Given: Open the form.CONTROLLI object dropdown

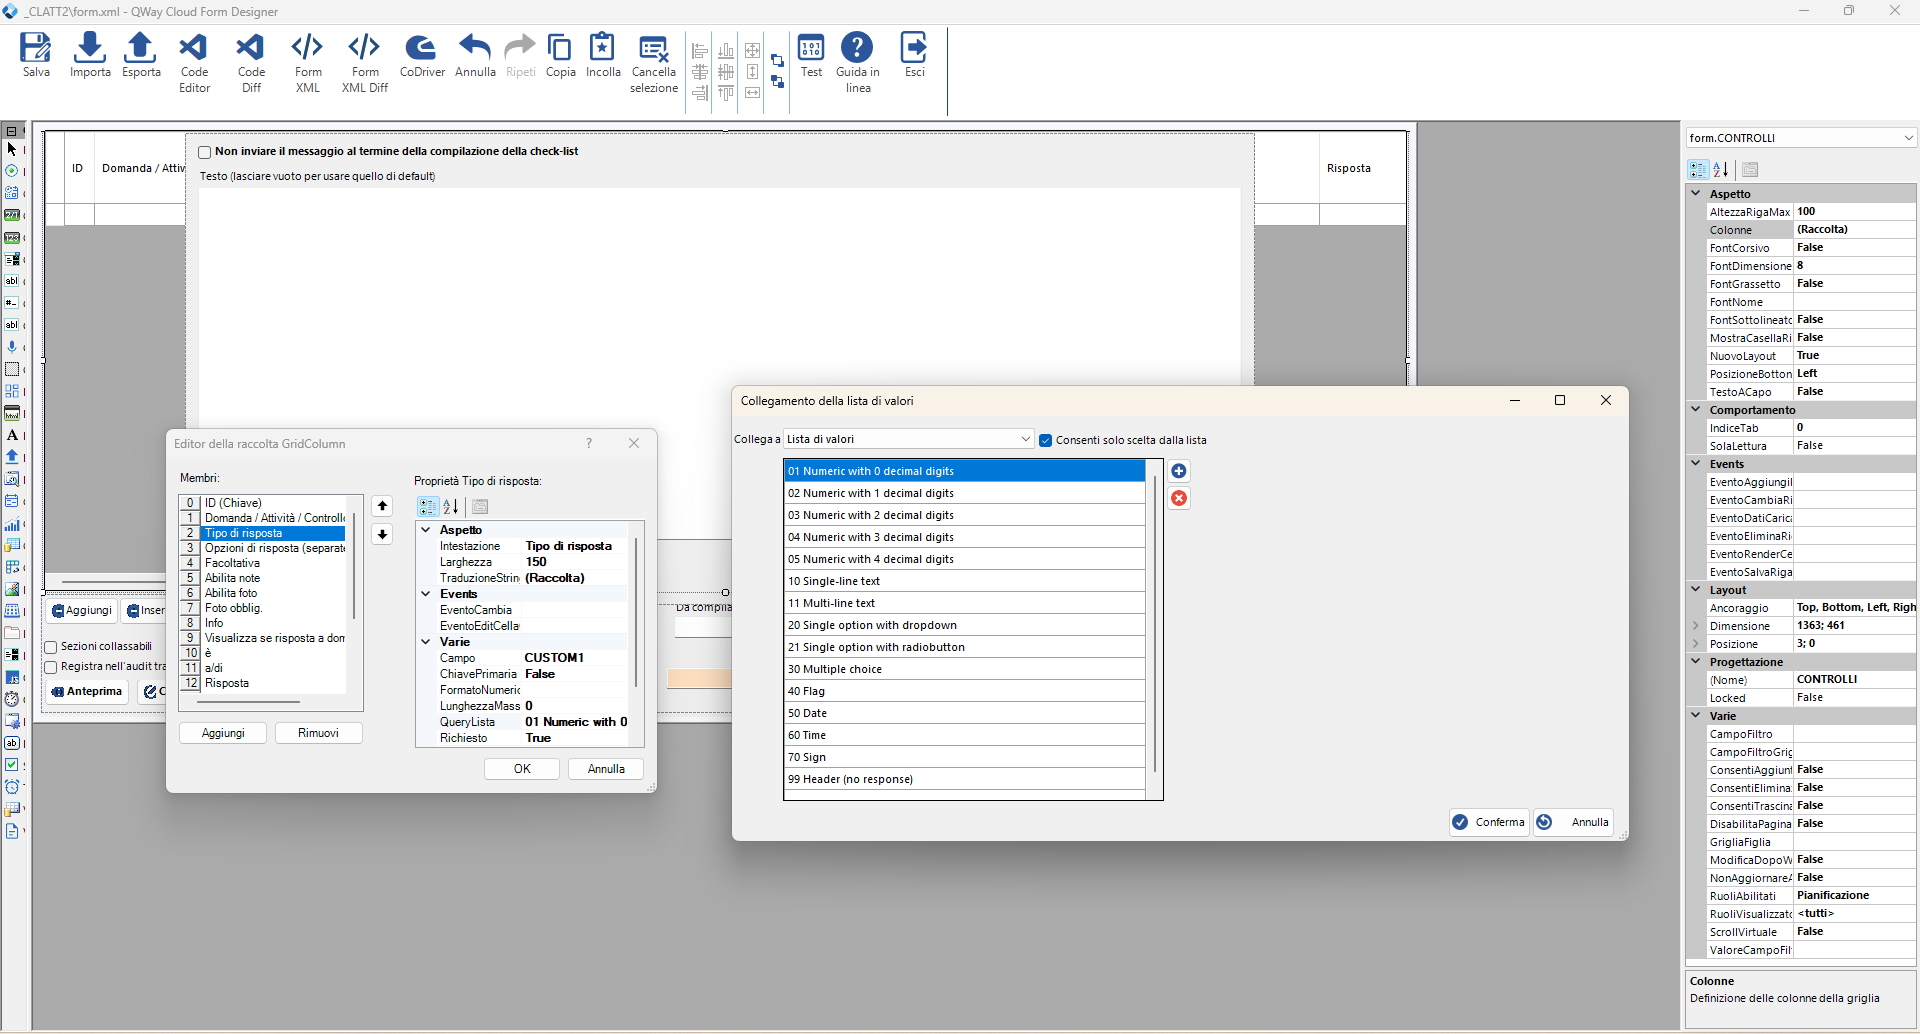Looking at the screenshot, I should coord(1907,138).
